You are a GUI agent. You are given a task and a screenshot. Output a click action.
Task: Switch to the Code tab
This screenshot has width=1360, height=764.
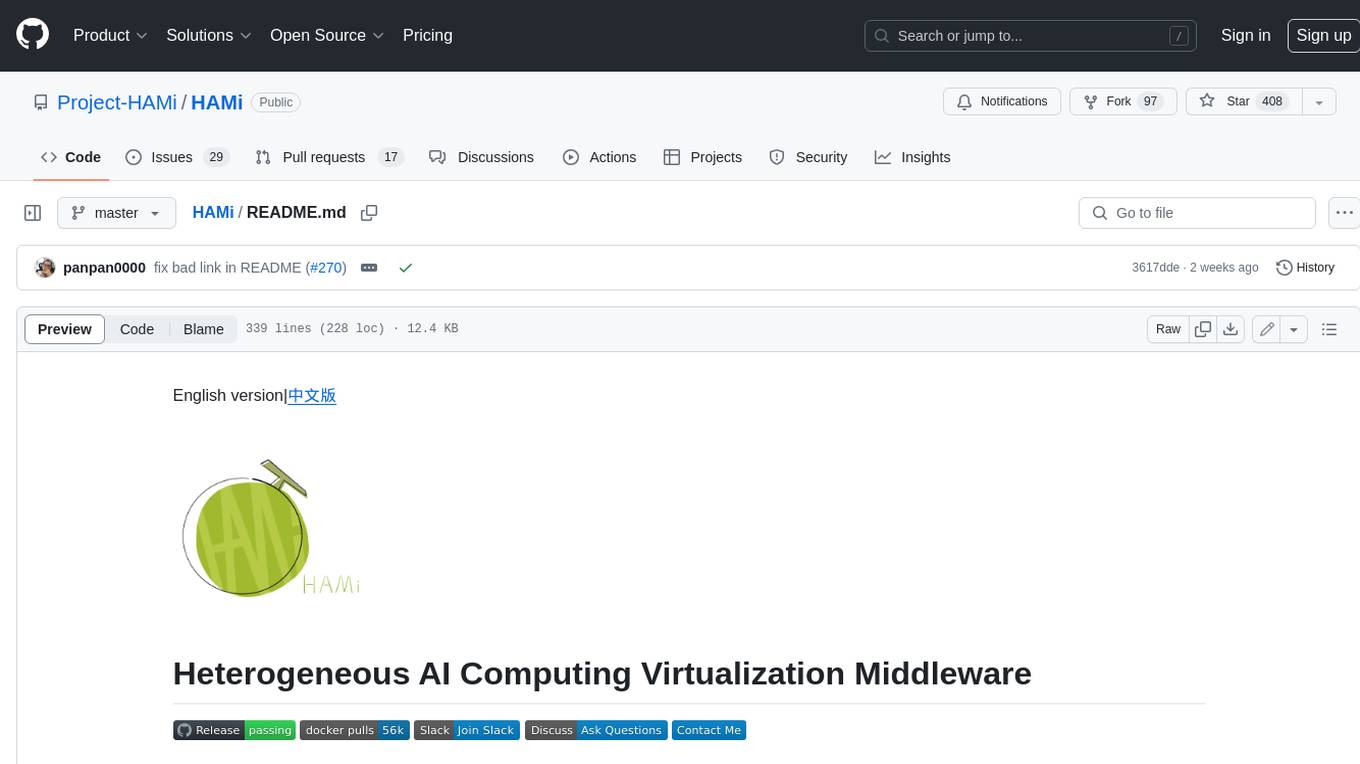click(71, 157)
